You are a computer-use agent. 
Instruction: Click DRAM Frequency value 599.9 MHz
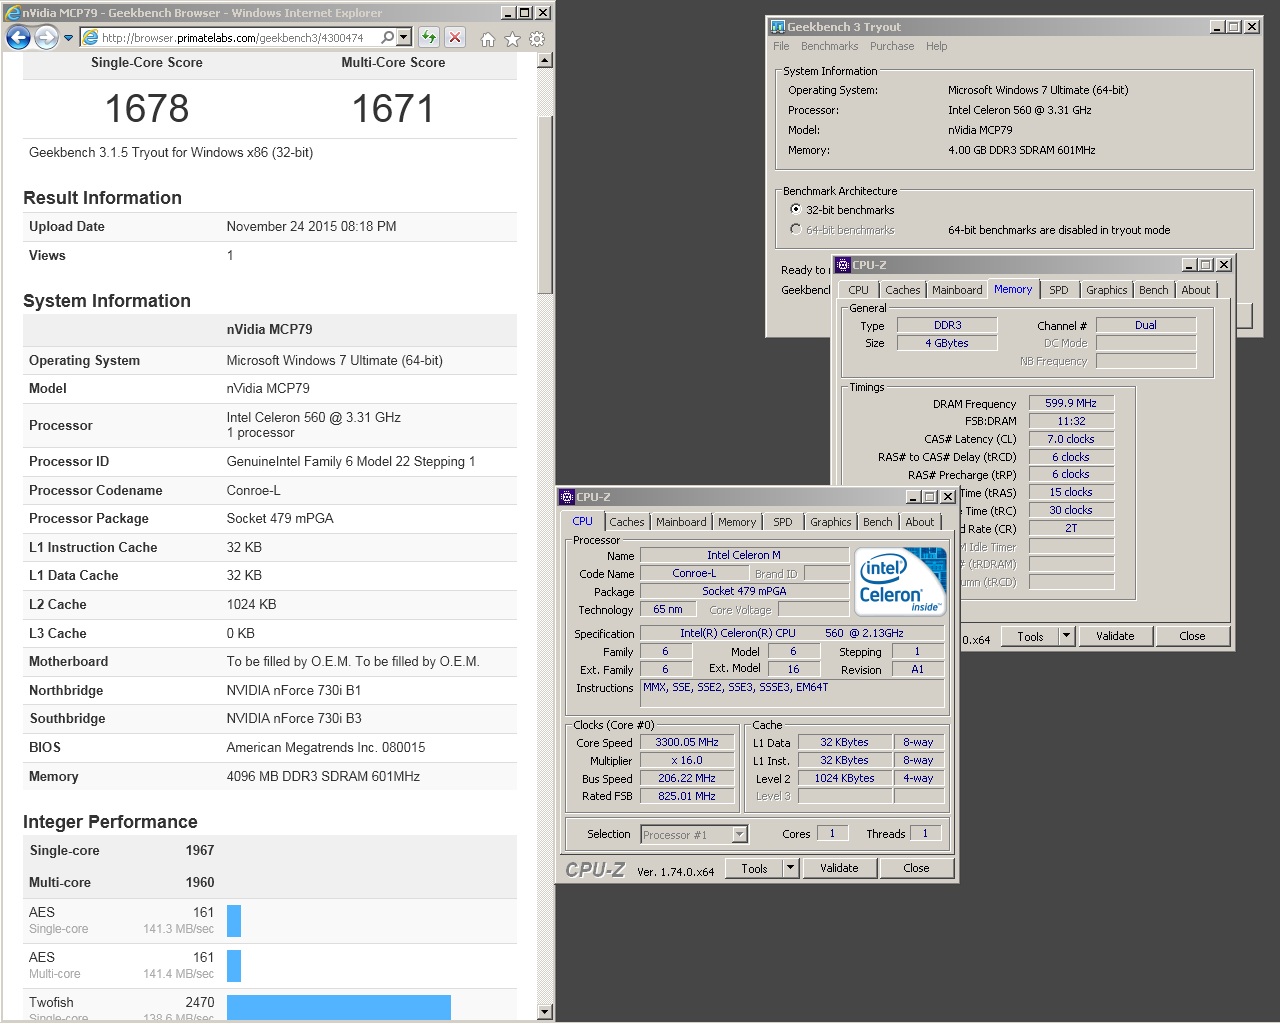click(1071, 403)
